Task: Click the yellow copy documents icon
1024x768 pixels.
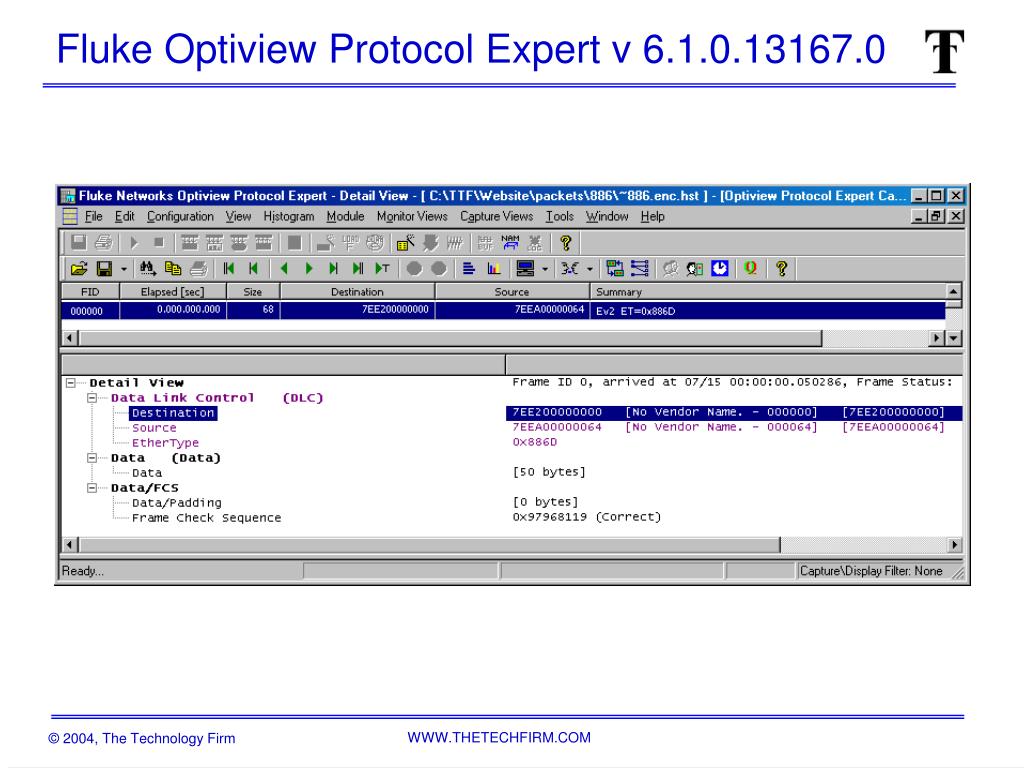Action: click(173, 268)
